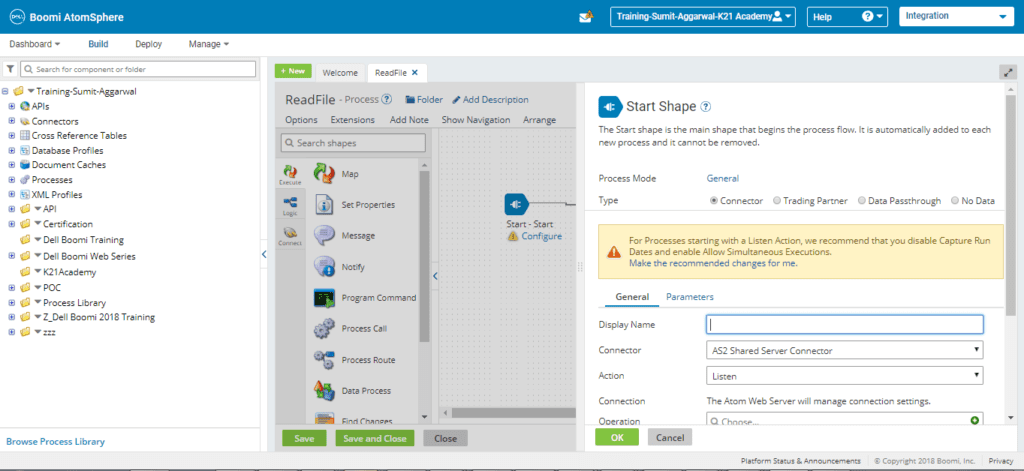Click the Save button
Viewport: 1024px width, 471px height.
(x=304, y=438)
